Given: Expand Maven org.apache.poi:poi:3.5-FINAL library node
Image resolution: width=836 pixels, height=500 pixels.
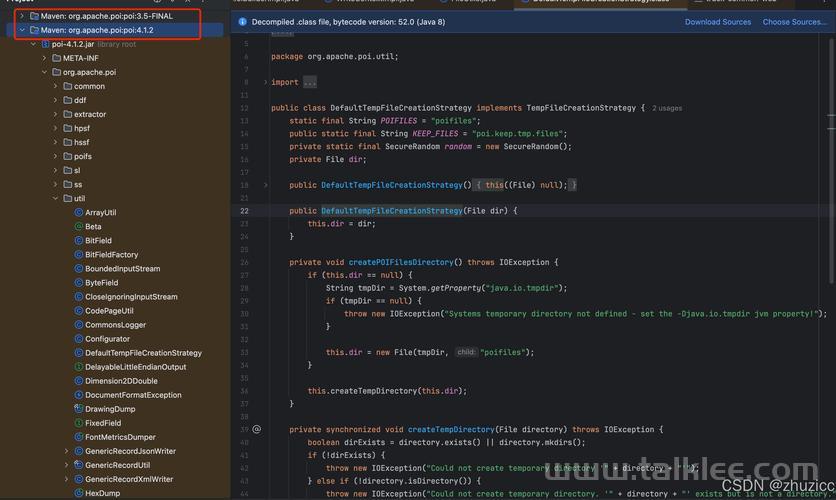Looking at the screenshot, I should 22,16.
